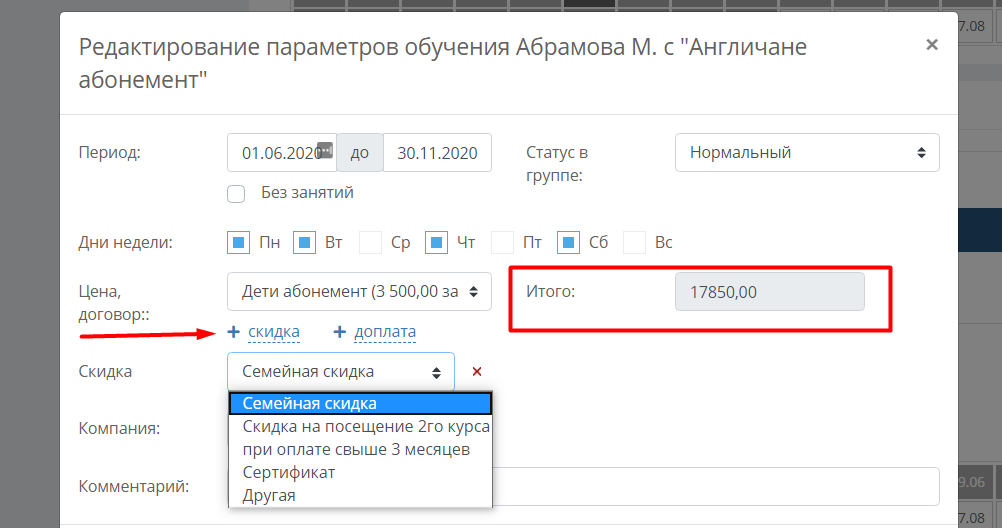
Task: Select Скидка на посещение 2го курса option
Action: click(x=360, y=426)
